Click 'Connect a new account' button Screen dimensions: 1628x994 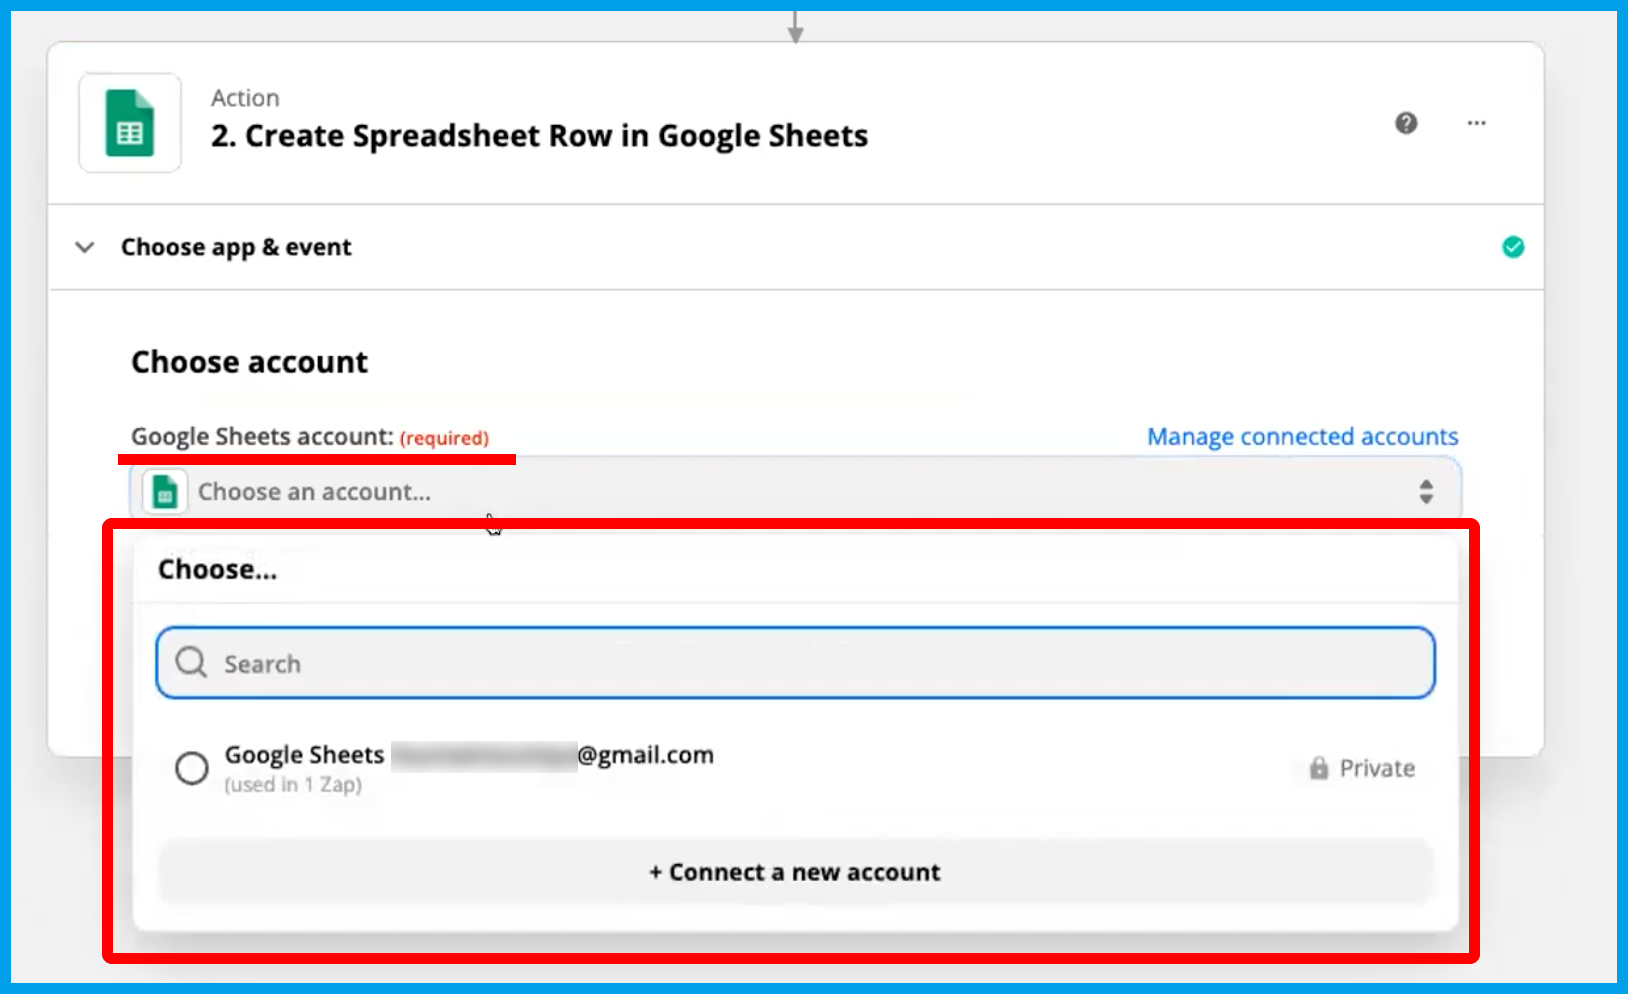(795, 872)
